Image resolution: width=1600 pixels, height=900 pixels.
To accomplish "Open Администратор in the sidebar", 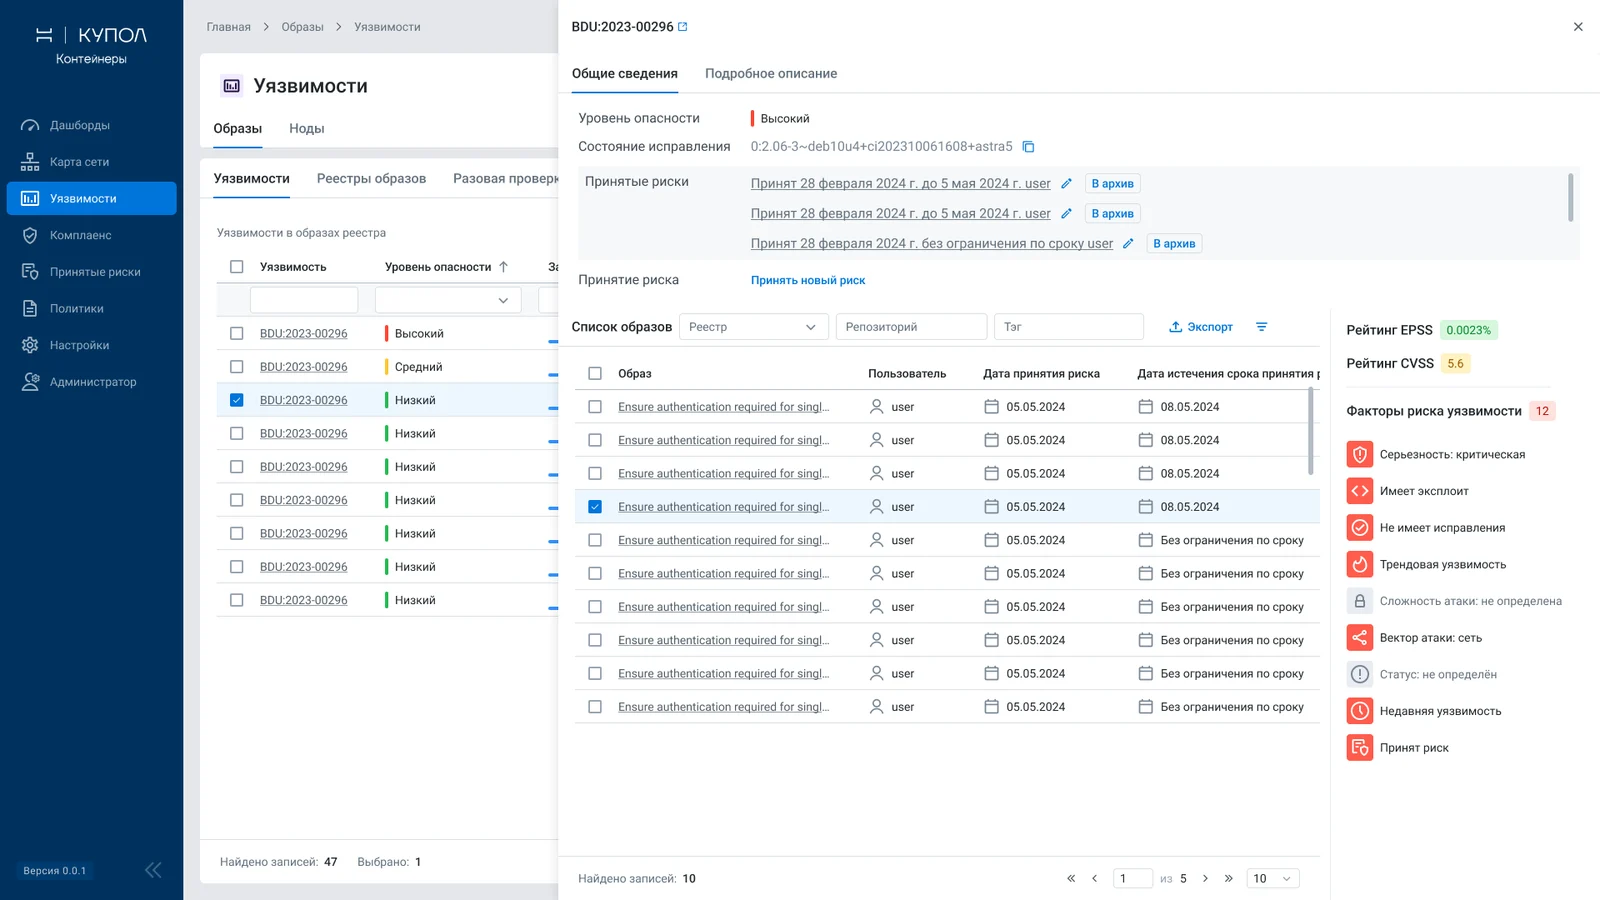I will pyautogui.click(x=92, y=382).
